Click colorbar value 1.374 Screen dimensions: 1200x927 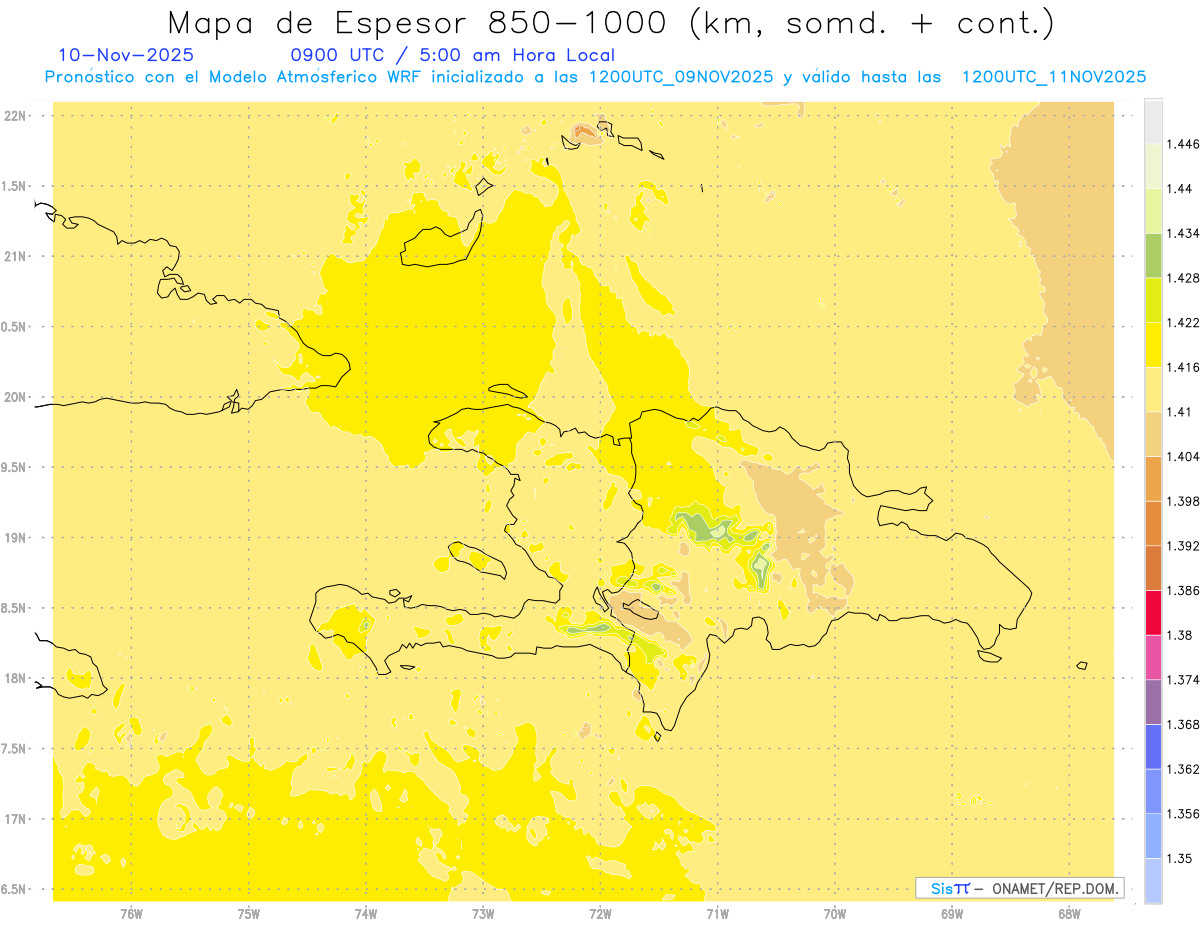click(1183, 680)
